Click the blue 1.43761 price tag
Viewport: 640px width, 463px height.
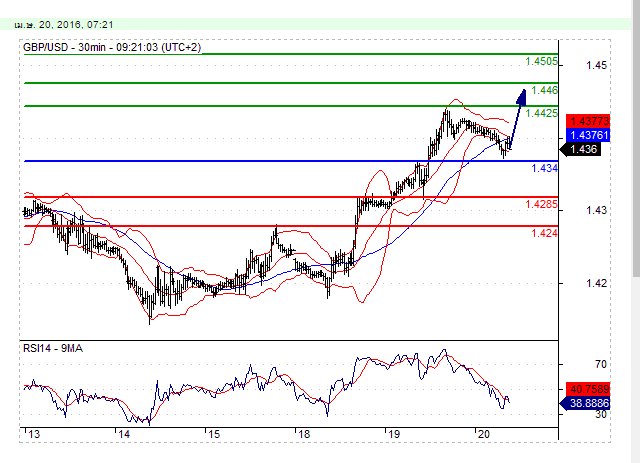[x=588, y=135]
